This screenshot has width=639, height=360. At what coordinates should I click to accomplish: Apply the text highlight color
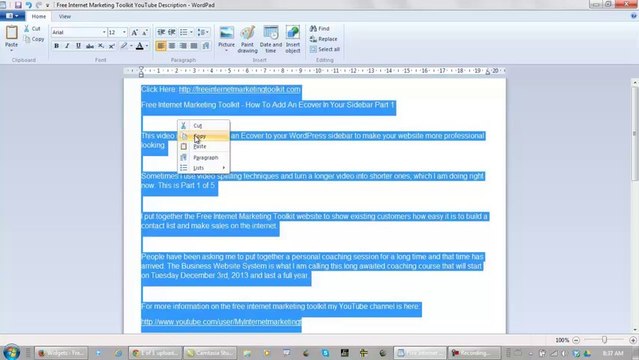[x=124, y=46]
